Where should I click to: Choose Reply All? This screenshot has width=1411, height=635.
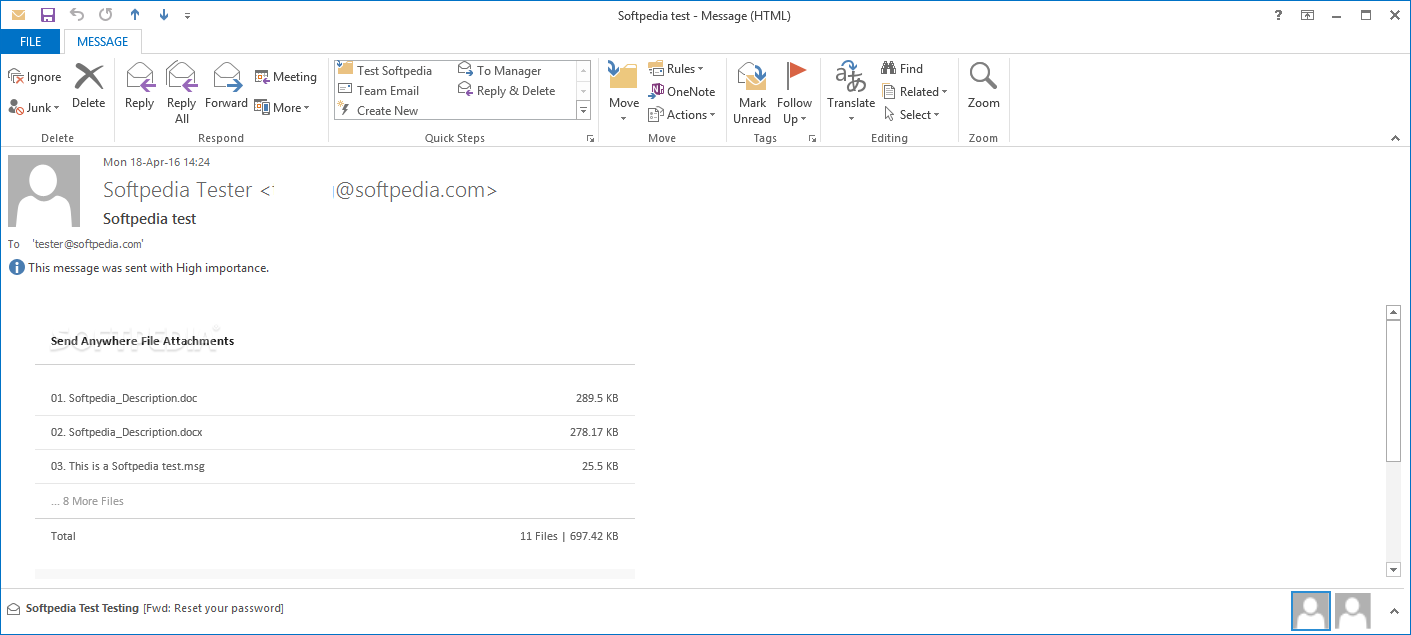tap(182, 92)
